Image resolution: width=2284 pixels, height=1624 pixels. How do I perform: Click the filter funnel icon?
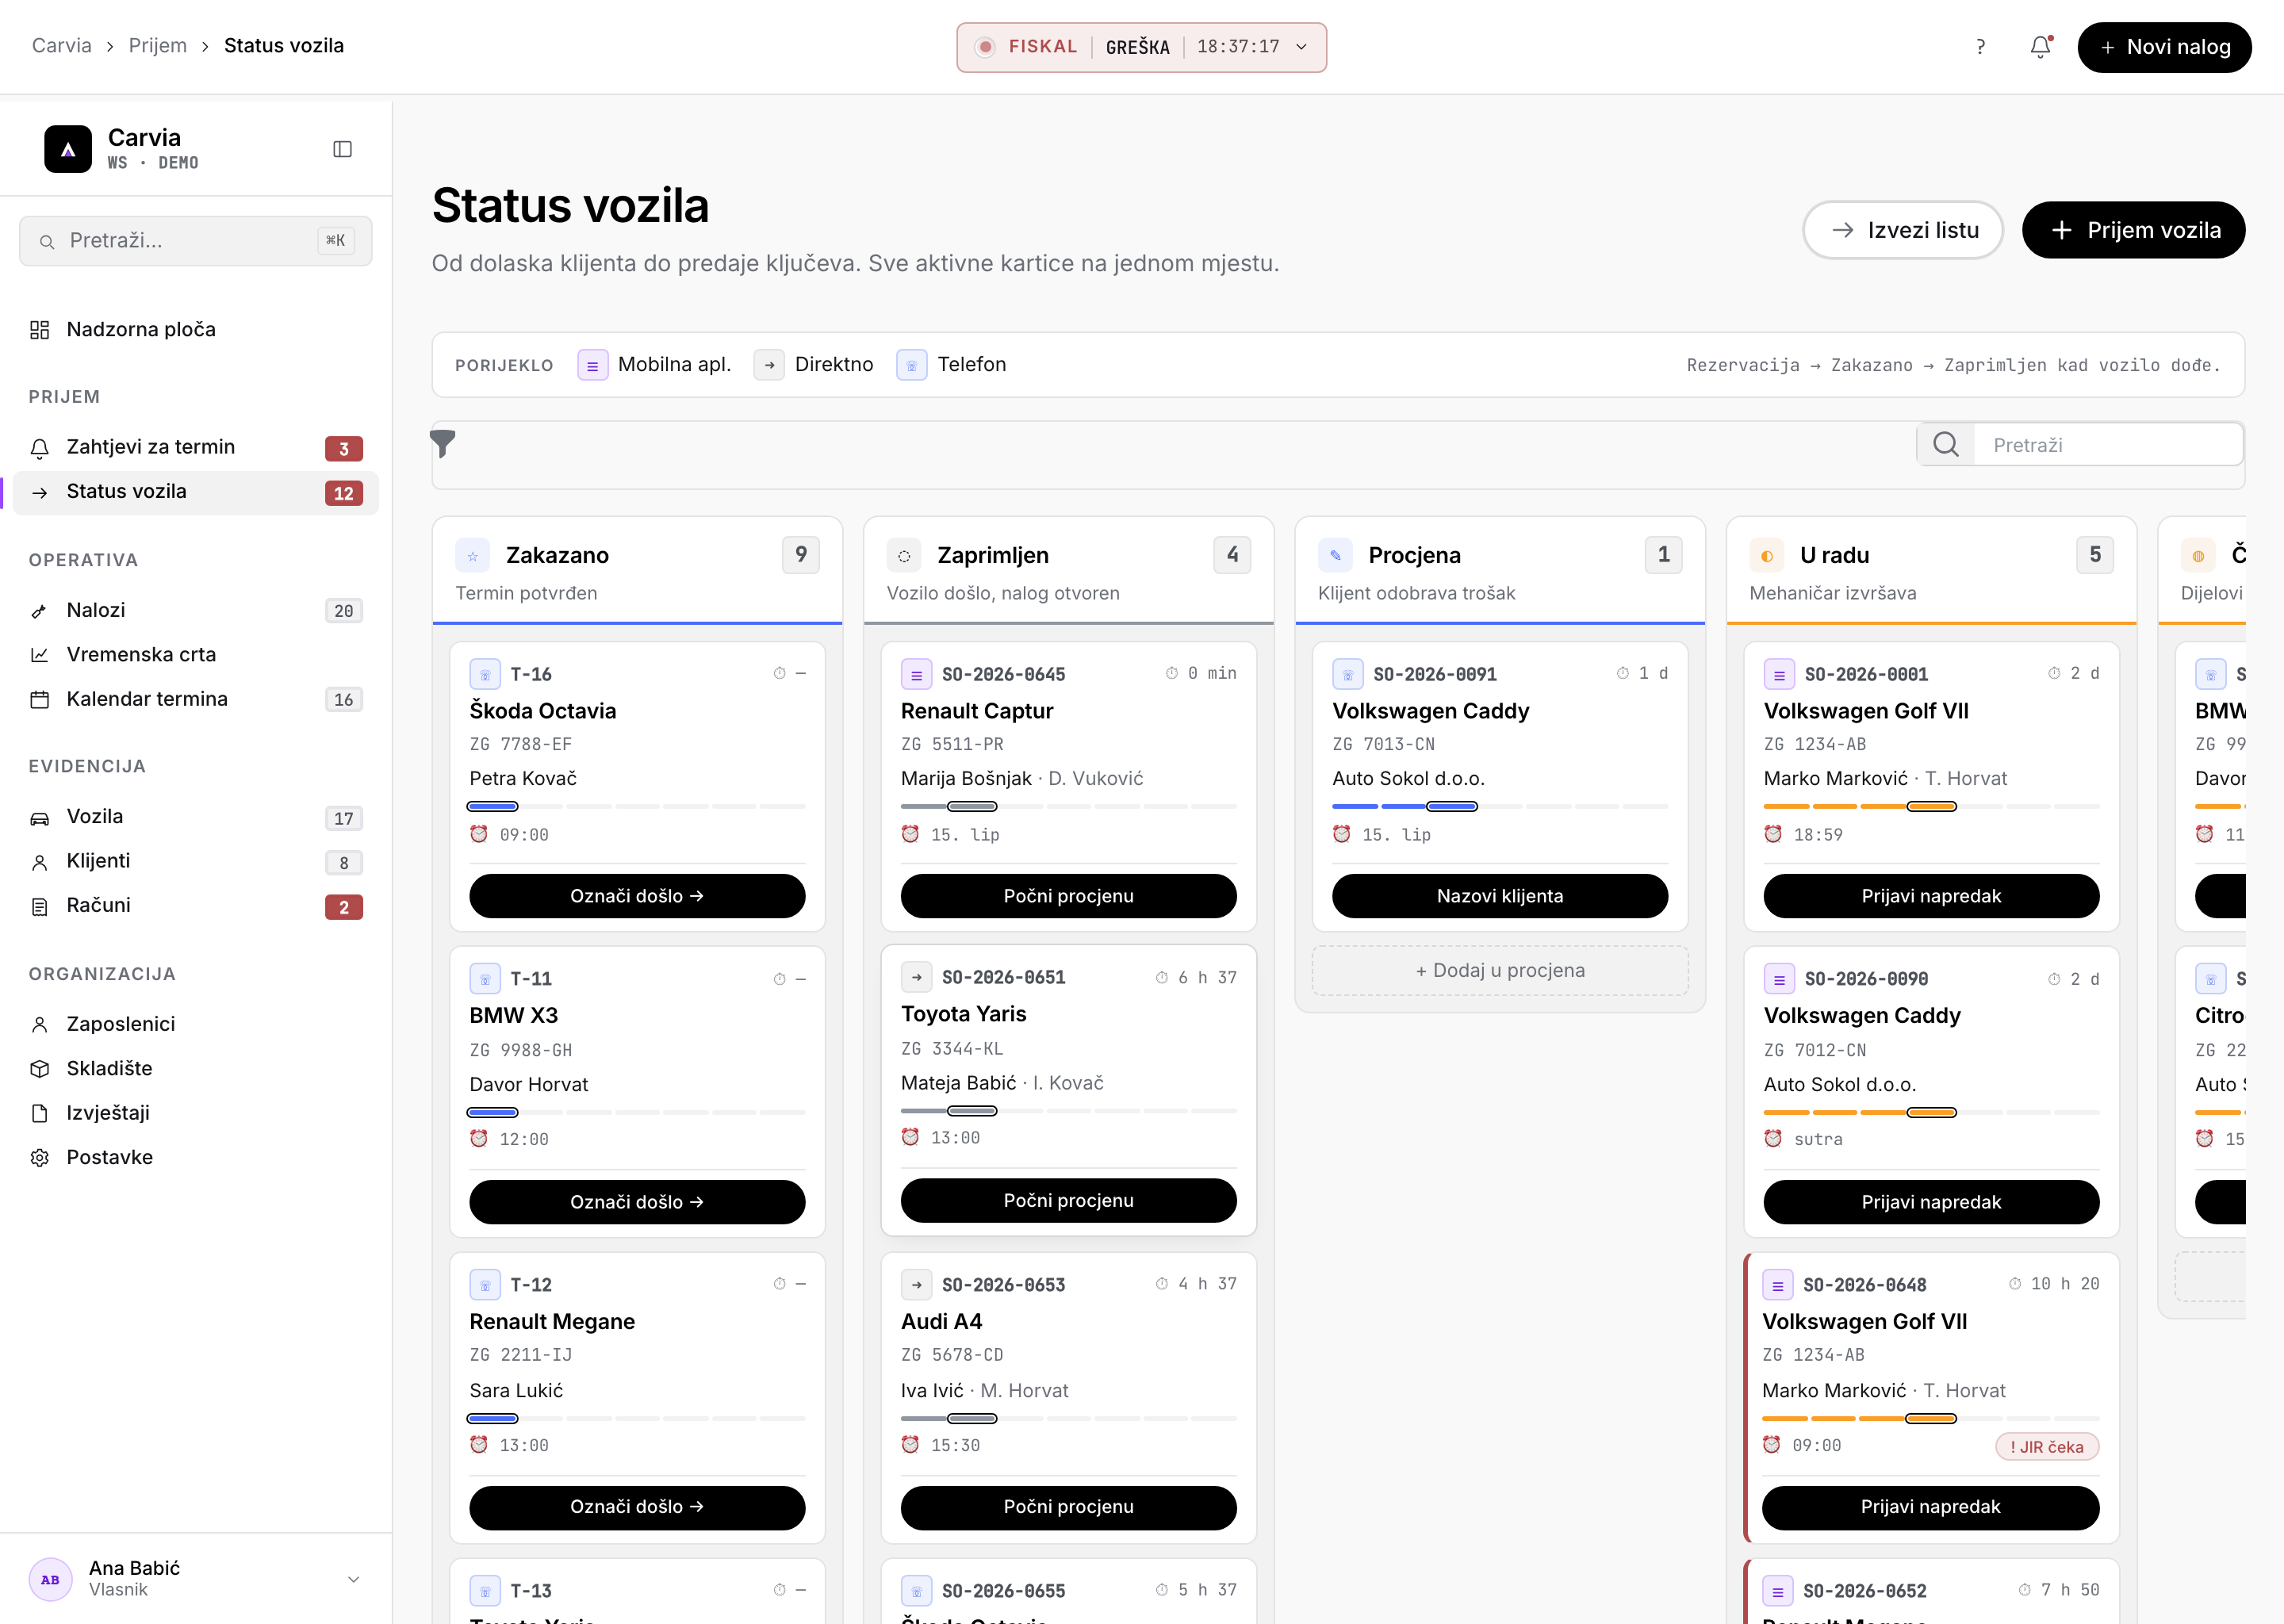(443, 443)
